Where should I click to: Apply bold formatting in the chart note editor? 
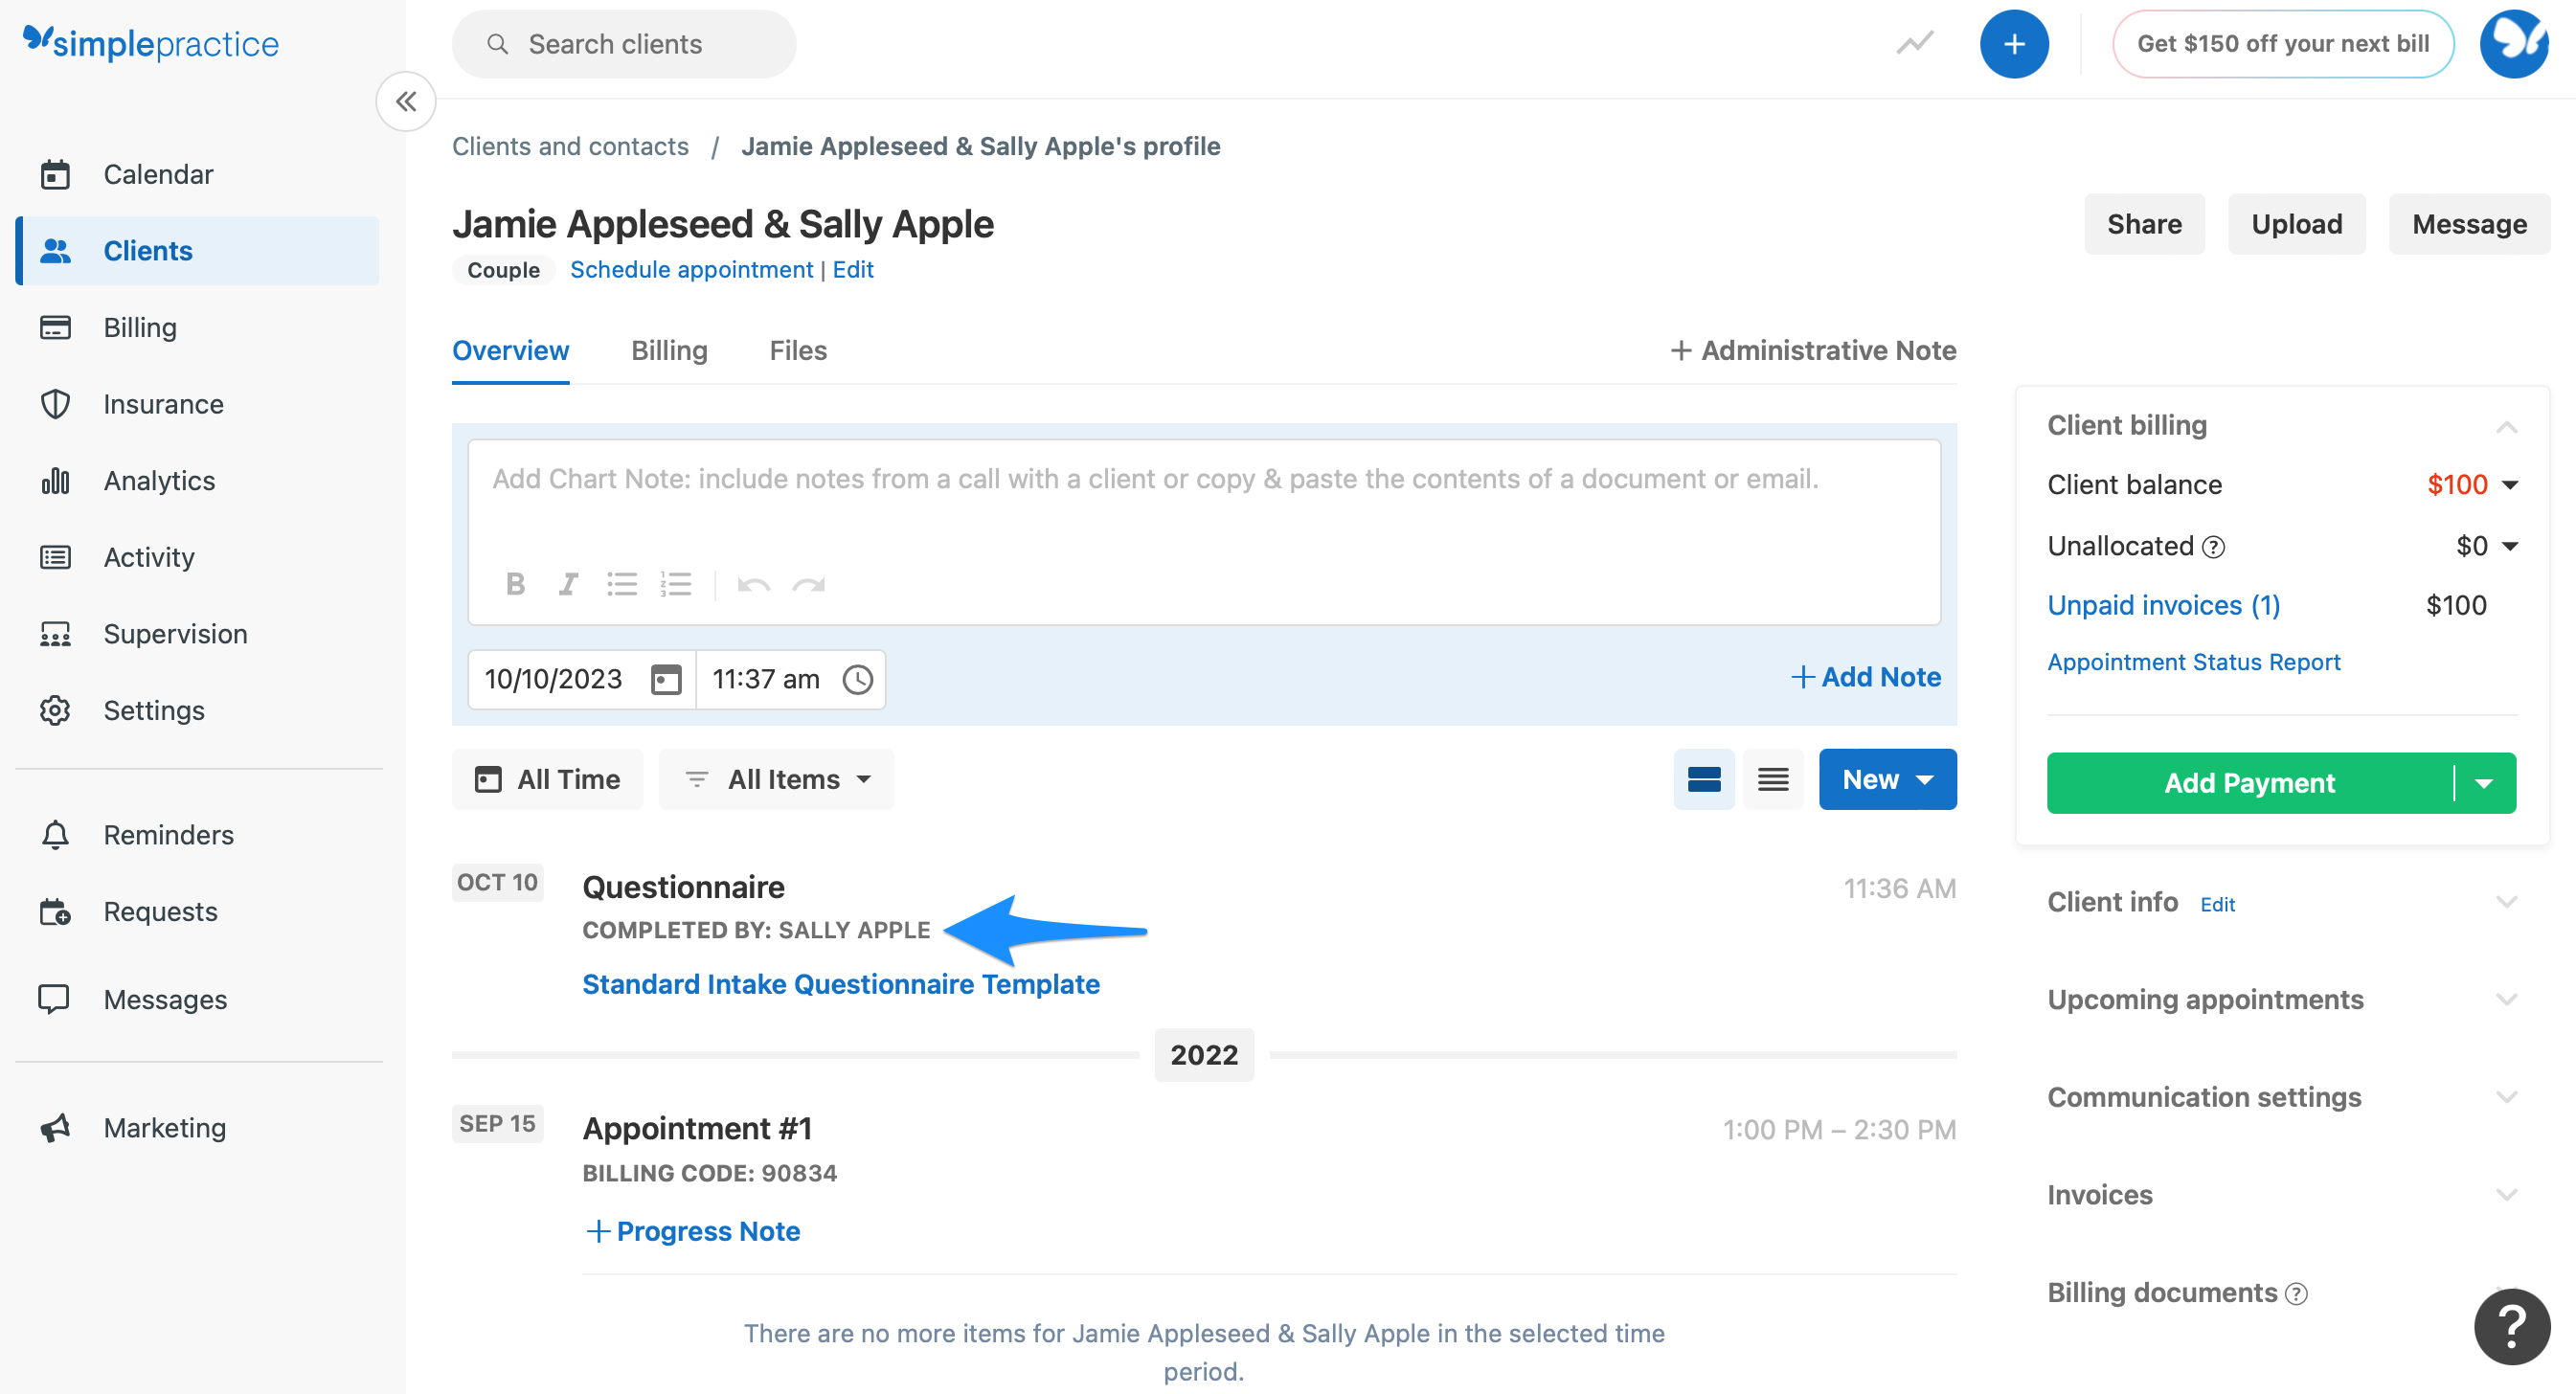(515, 584)
